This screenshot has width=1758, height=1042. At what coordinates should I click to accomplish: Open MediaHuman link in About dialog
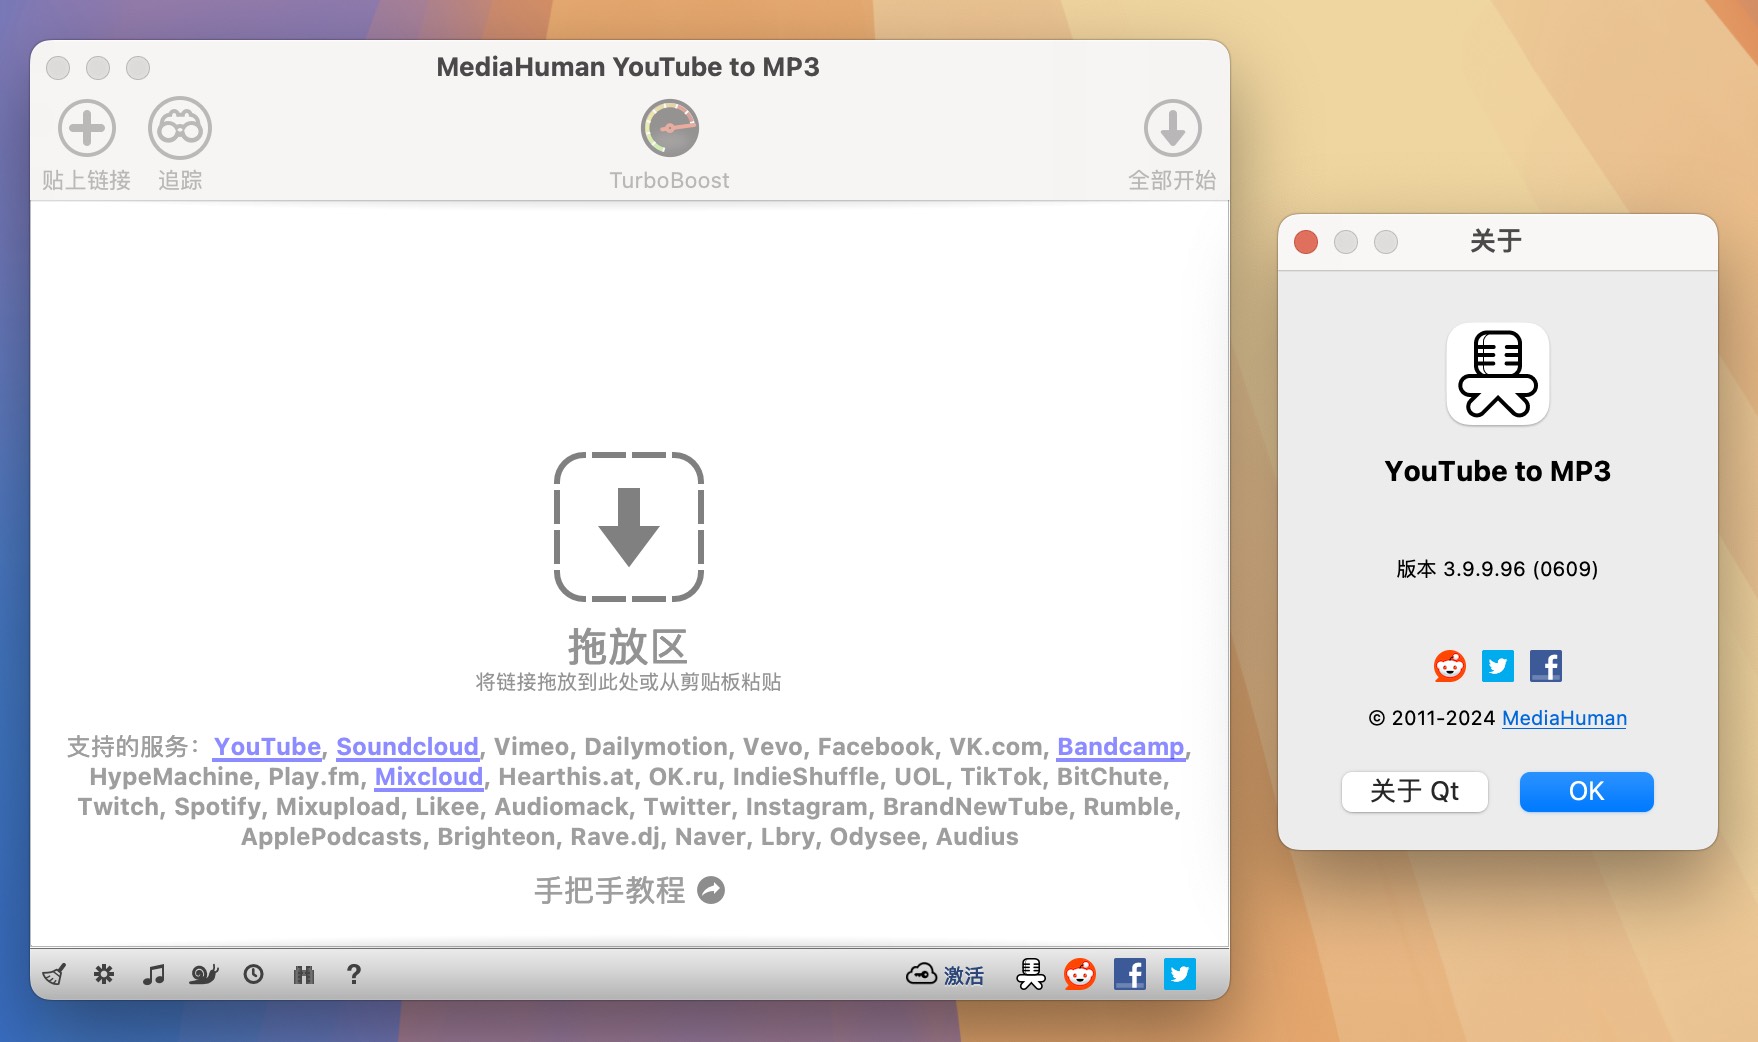pos(1564,718)
